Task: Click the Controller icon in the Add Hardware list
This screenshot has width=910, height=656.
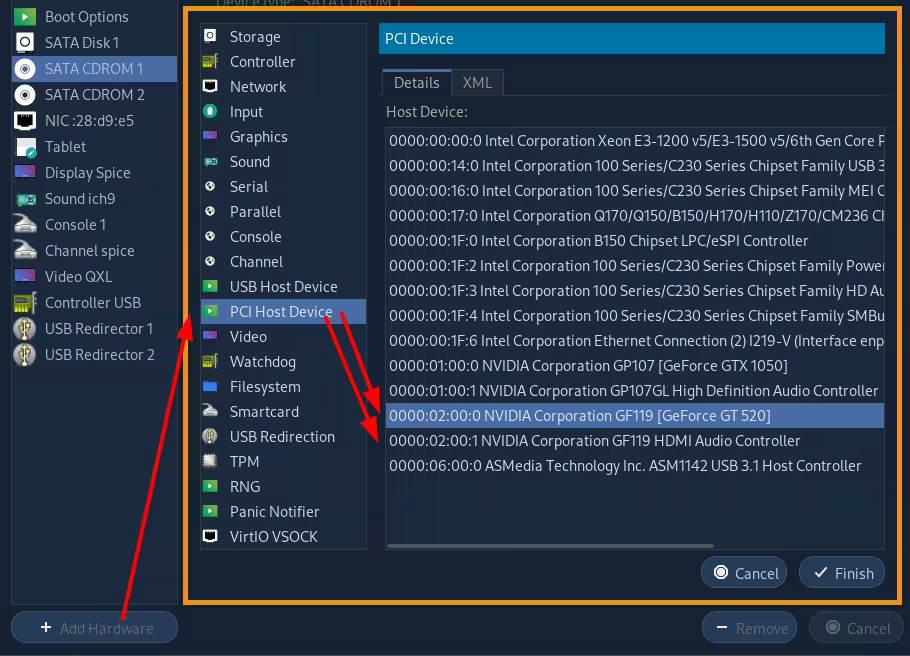Action: tap(210, 61)
